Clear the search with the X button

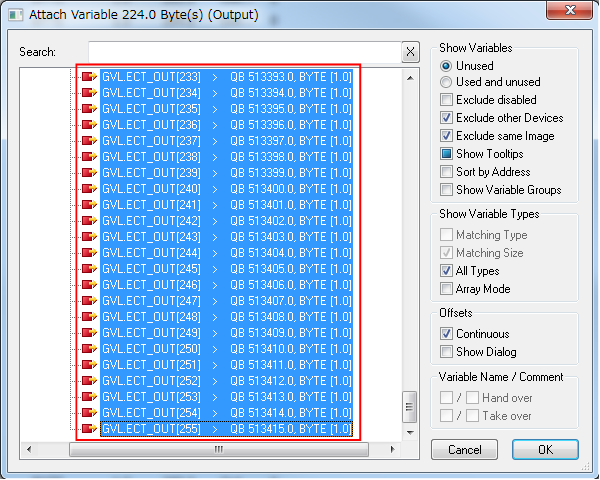pyautogui.click(x=410, y=52)
